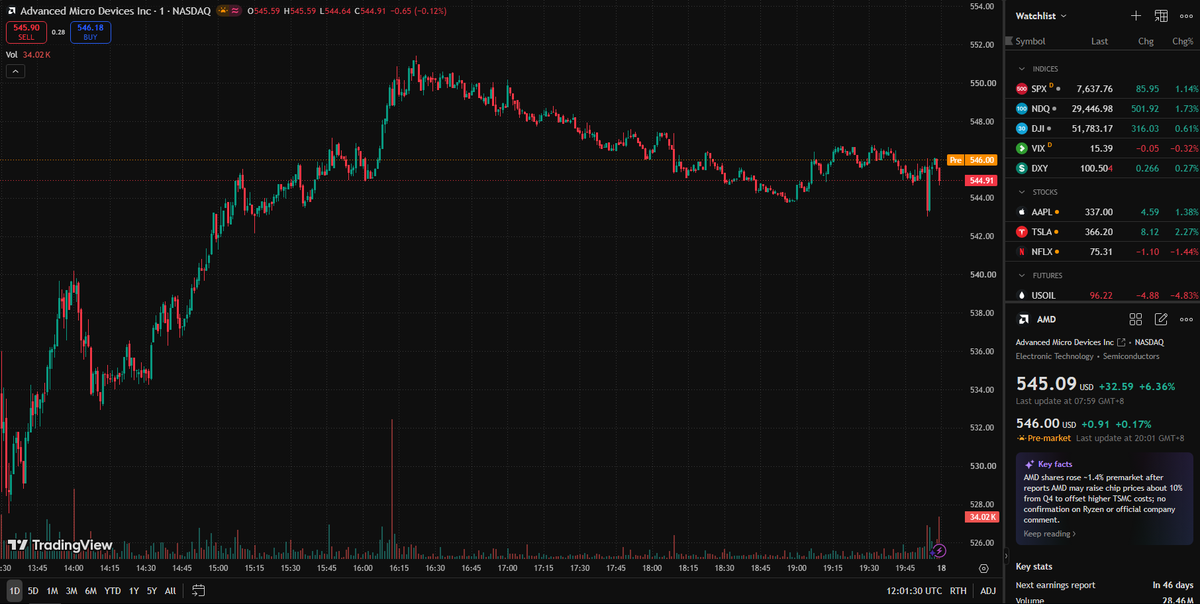Select the USOIL watchlist row

coord(1103,295)
